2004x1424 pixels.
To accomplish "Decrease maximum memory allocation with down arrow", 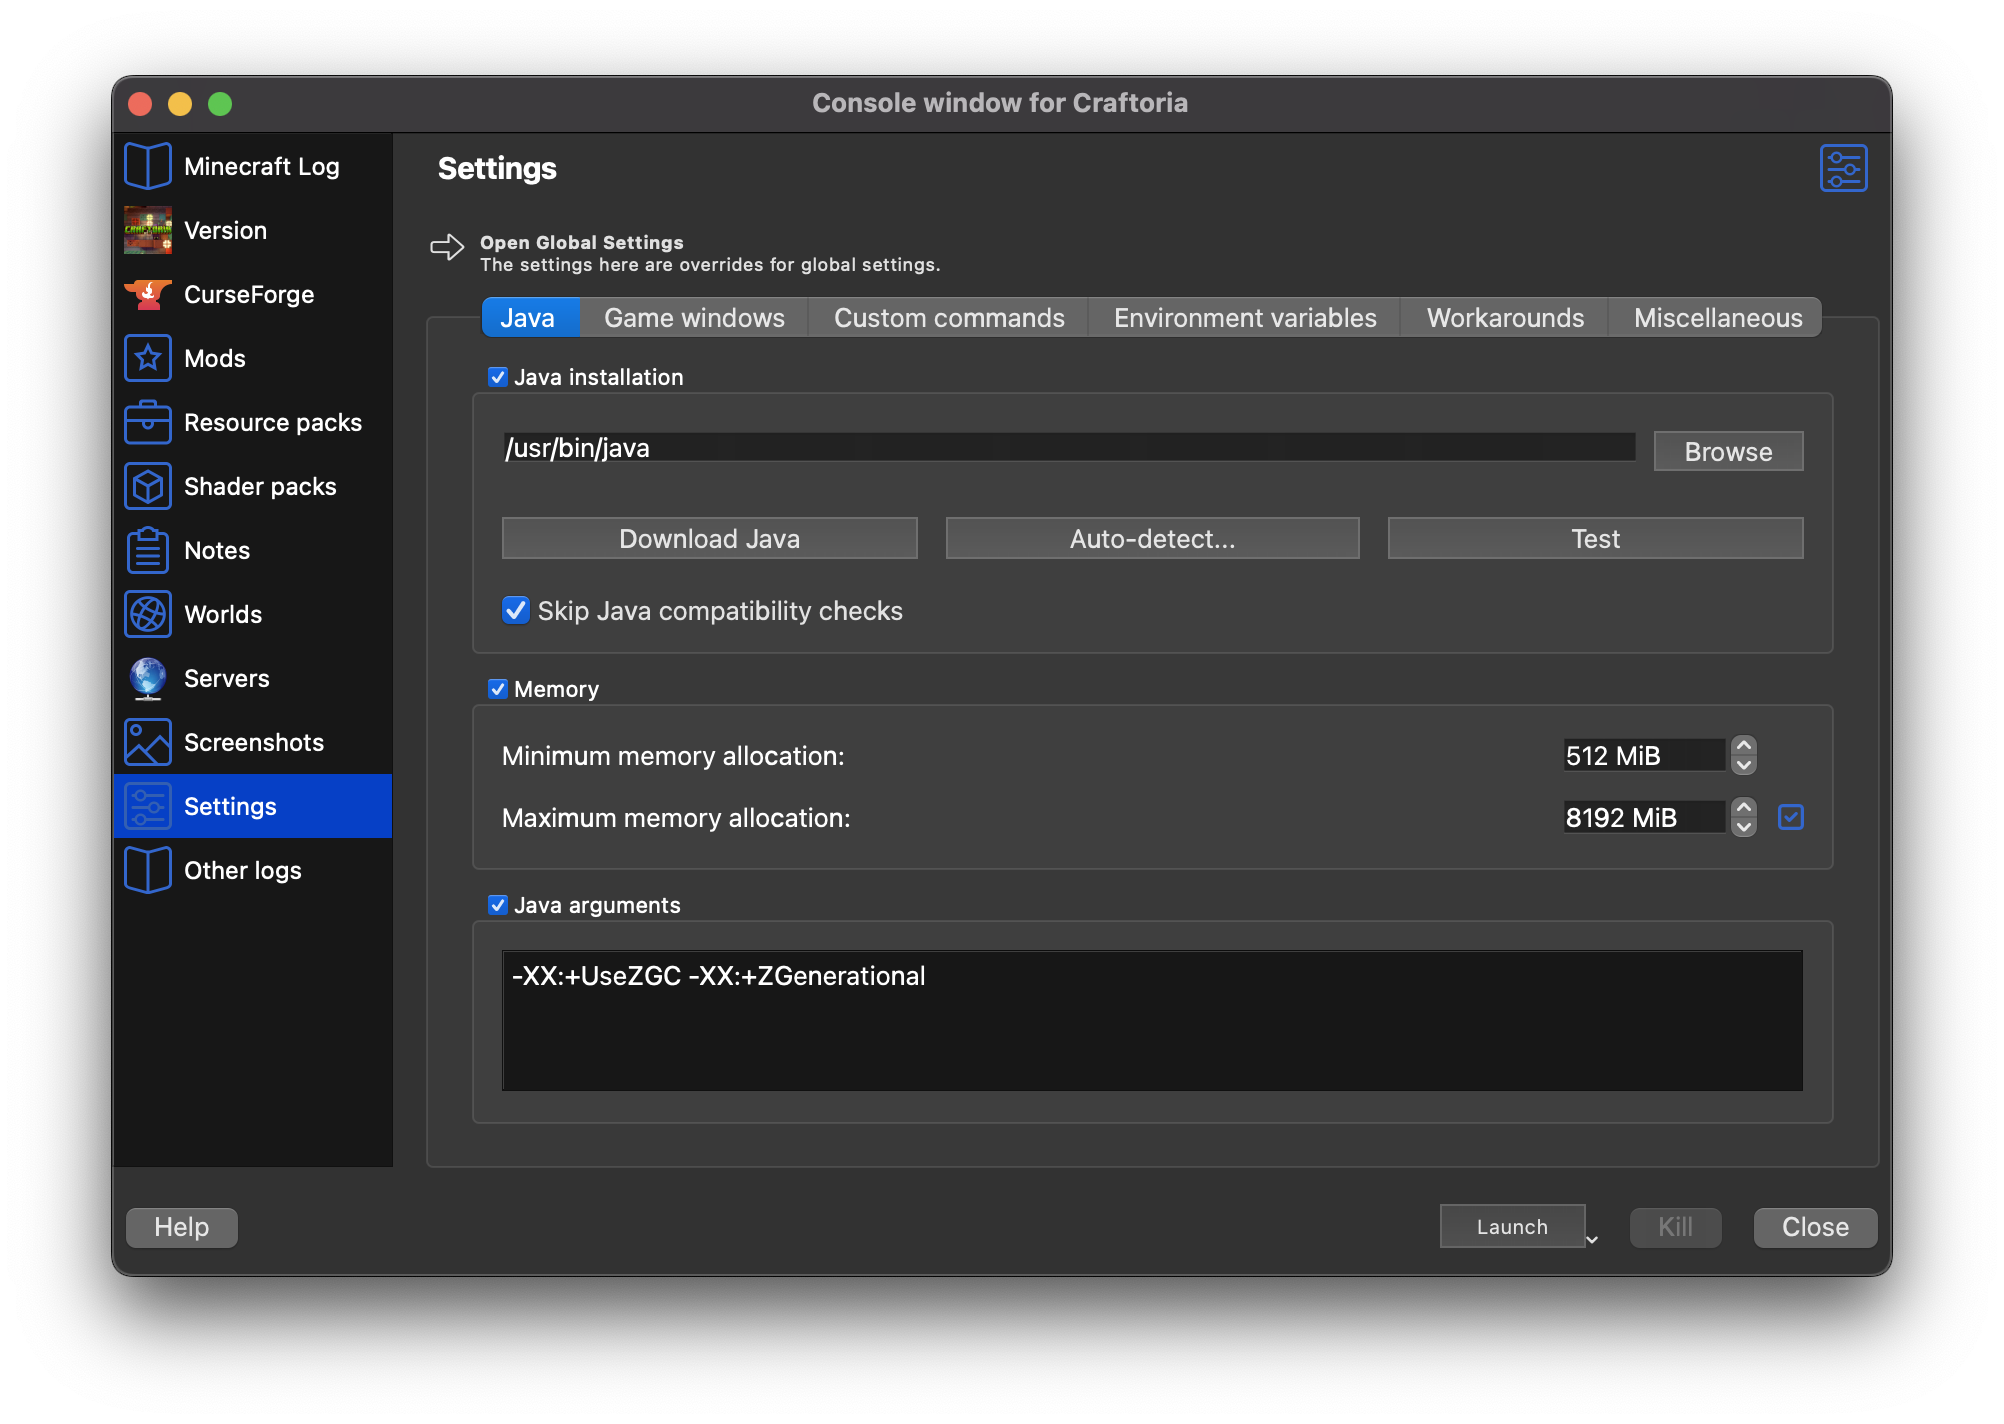I will [x=1744, y=827].
